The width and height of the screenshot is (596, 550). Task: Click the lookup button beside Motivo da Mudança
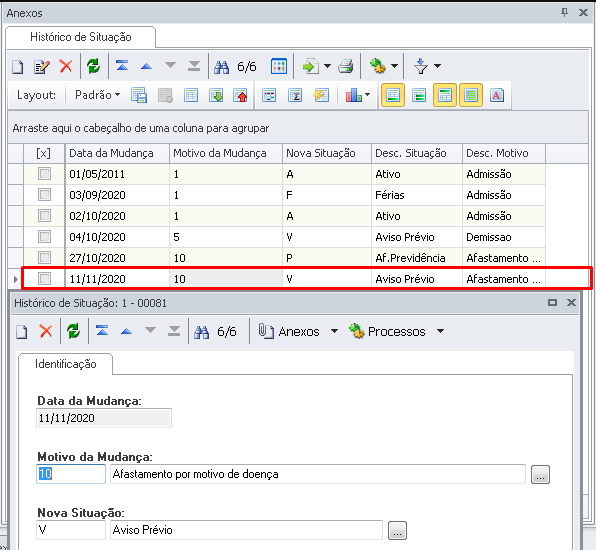coord(540,474)
